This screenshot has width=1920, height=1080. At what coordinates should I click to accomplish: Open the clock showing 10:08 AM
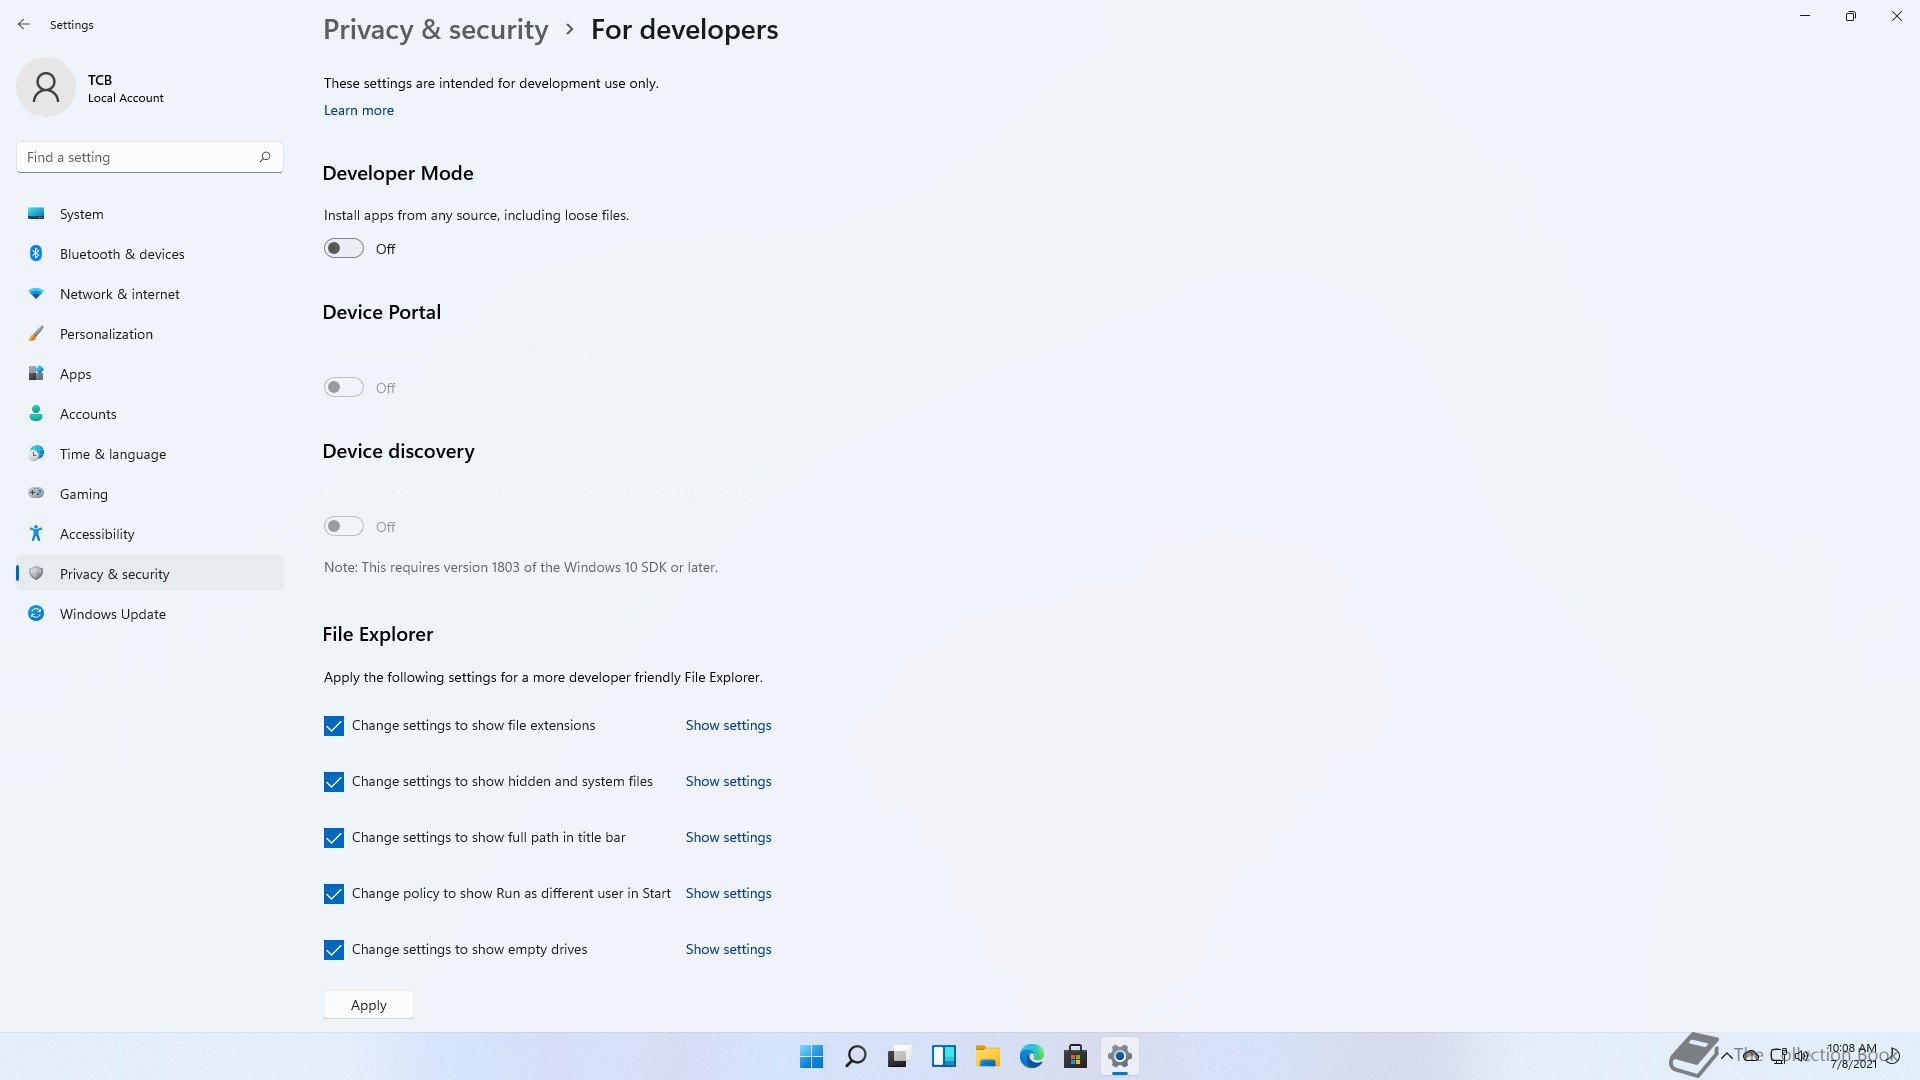[1852, 1056]
